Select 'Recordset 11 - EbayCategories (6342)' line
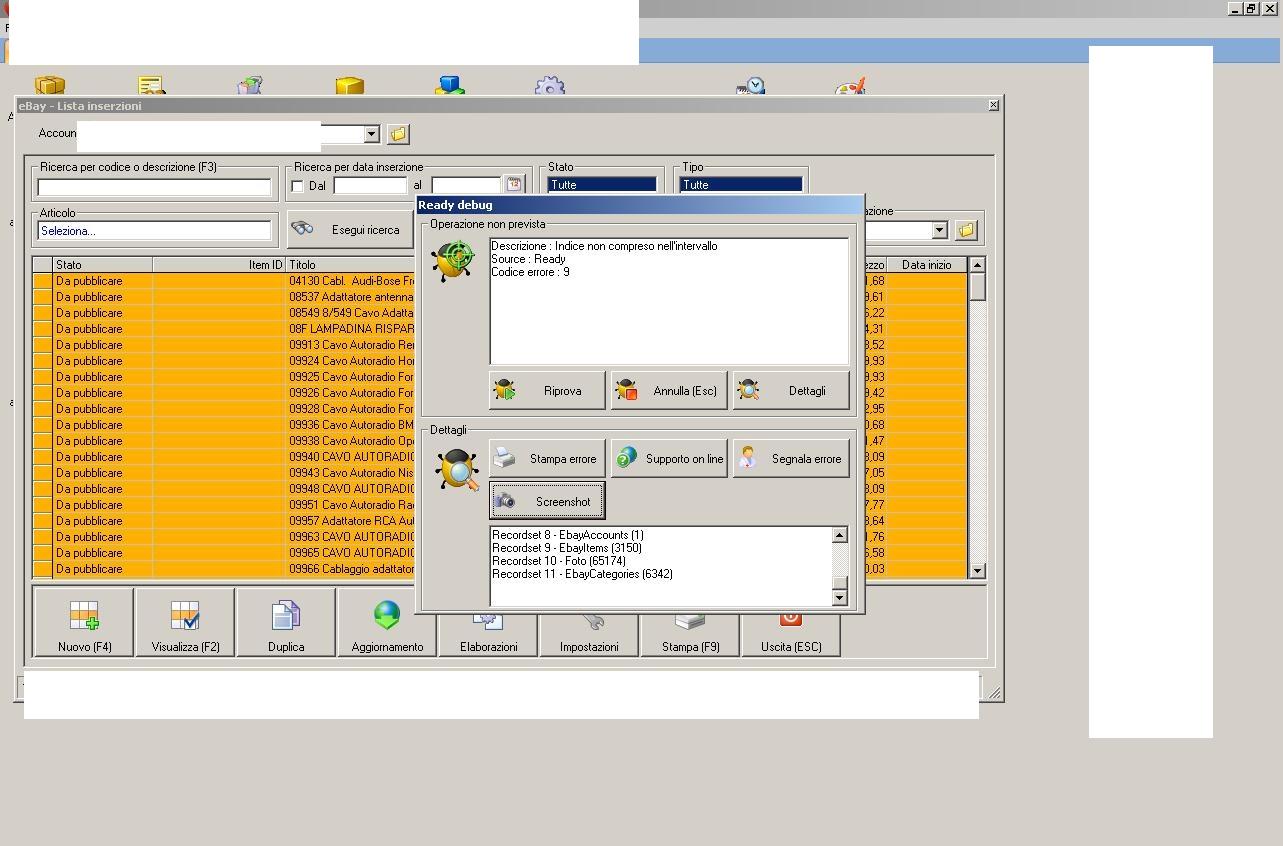Image resolution: width=1283 pixels, height=846 pixels. point(582,574)
